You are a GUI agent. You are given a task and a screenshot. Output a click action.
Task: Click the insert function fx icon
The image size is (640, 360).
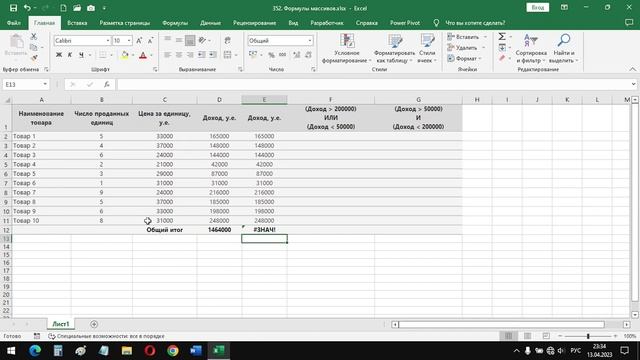click(x=107, y=84)
